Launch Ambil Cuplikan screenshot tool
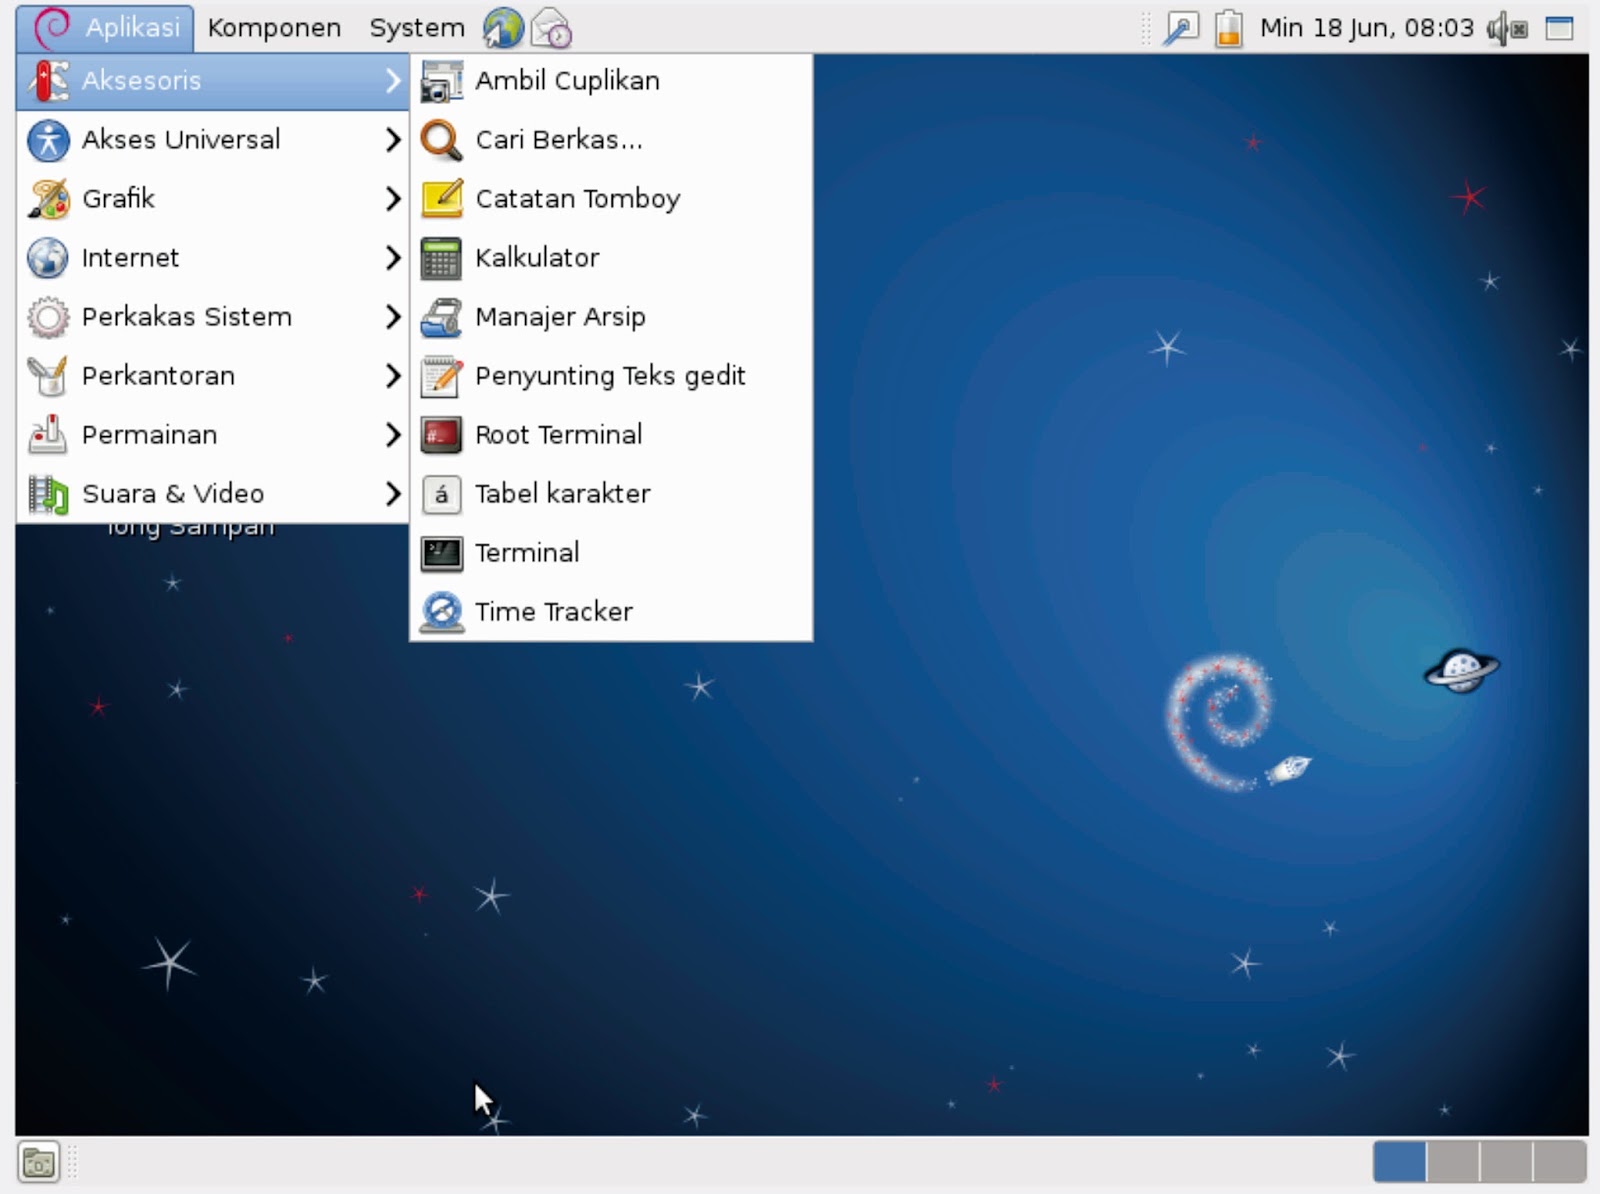 pyautogui.click(x=567, y=80)
